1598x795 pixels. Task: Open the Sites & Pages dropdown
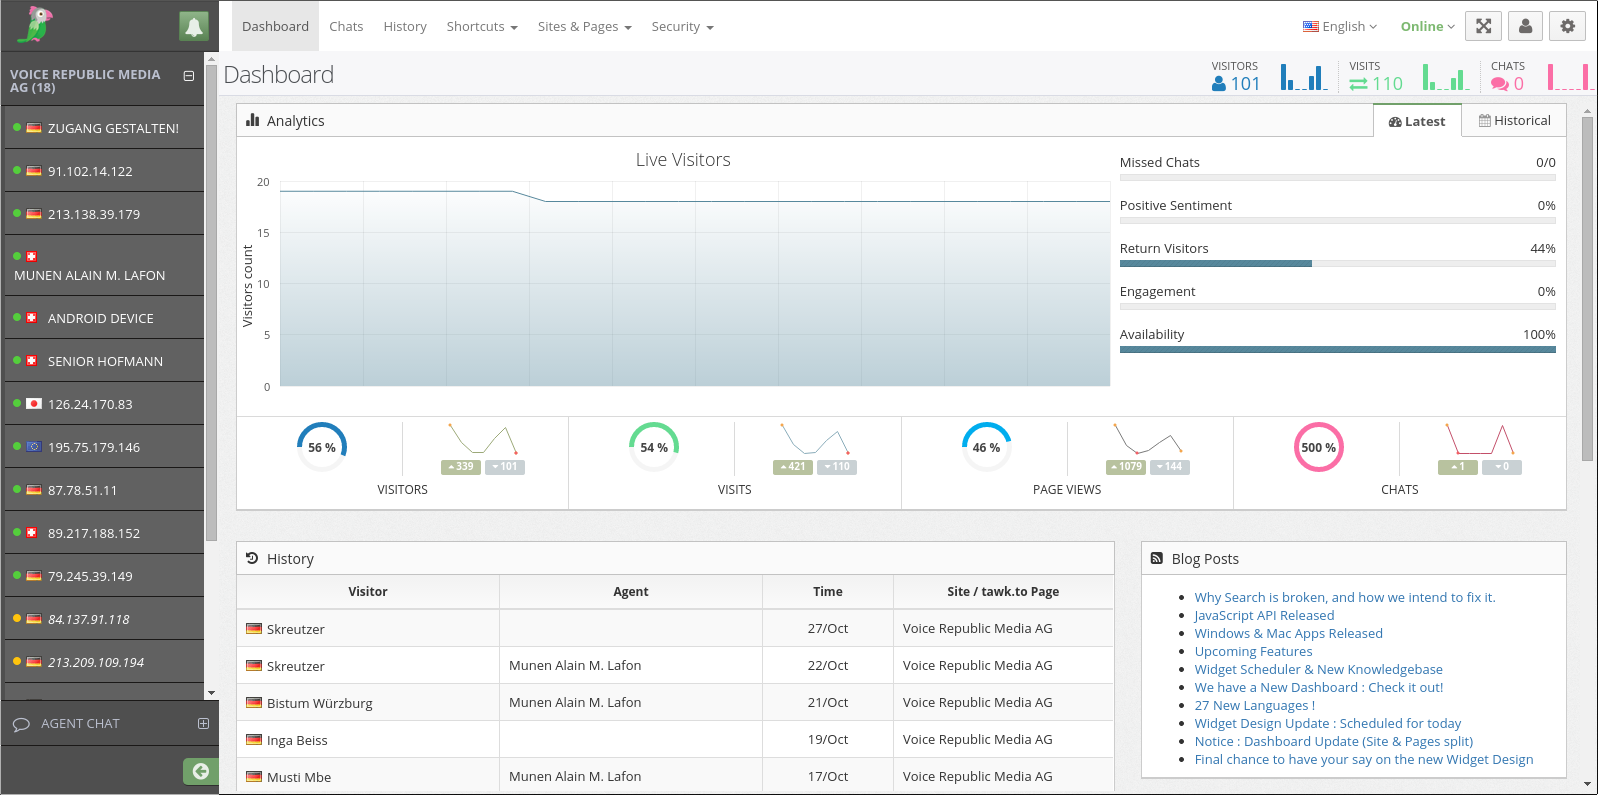click(x=585, y=27)
